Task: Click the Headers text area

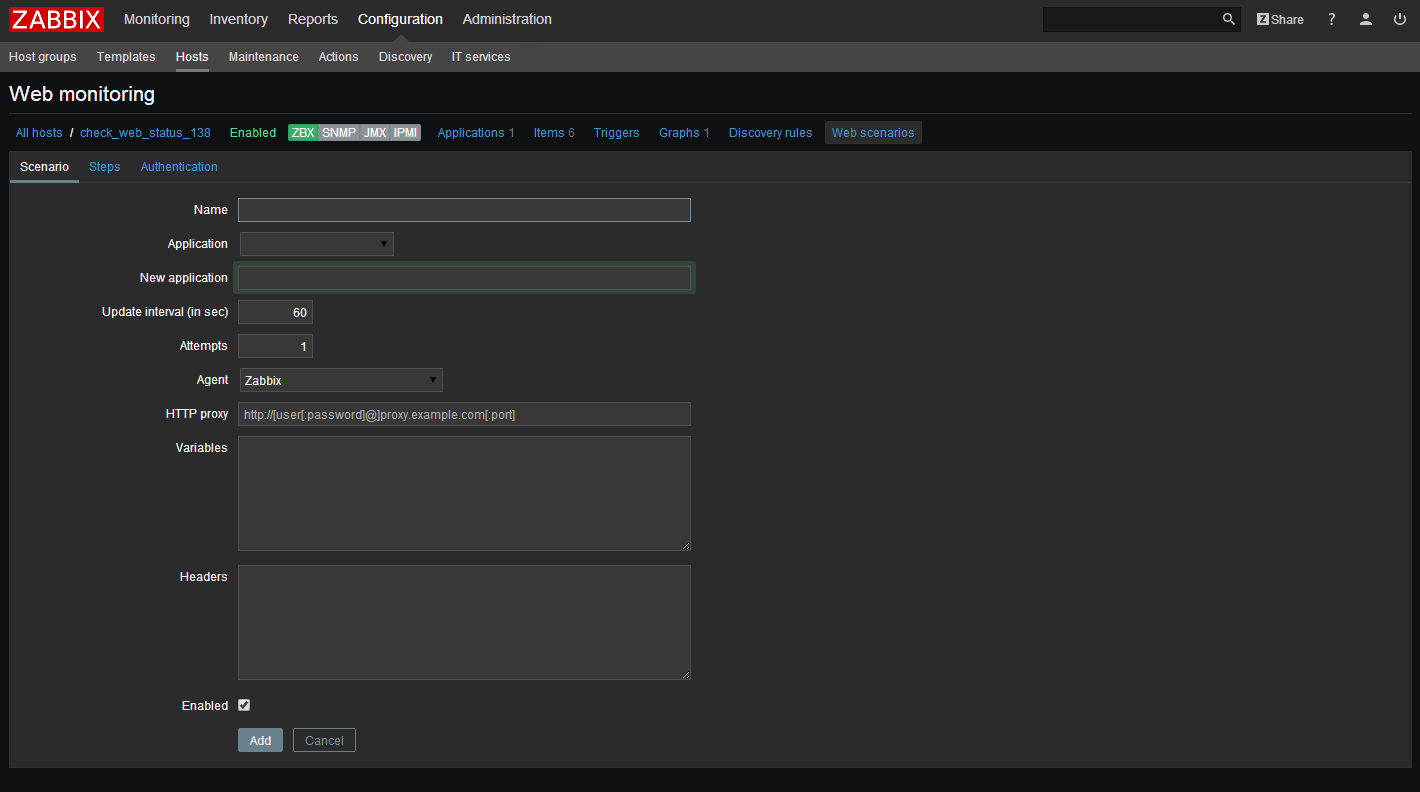Action: [464, 622]
